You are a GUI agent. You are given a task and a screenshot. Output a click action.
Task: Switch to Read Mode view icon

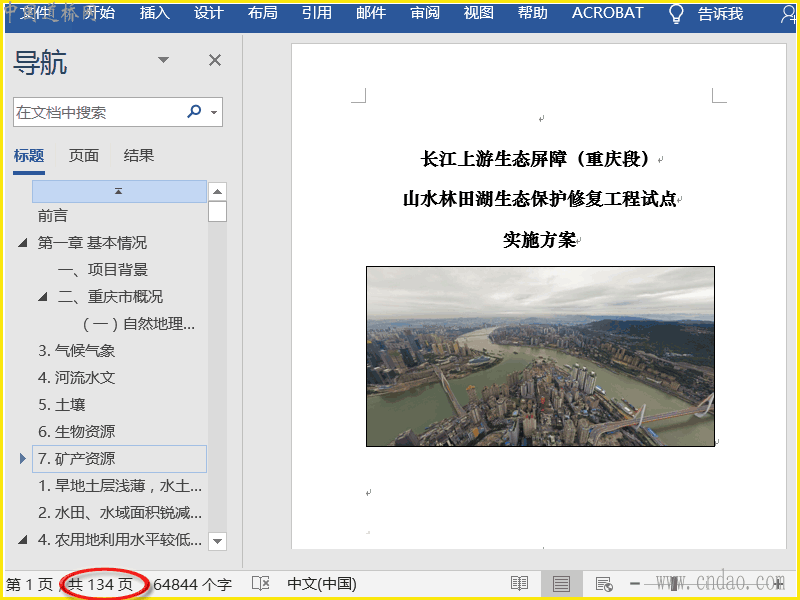point(519,583)
